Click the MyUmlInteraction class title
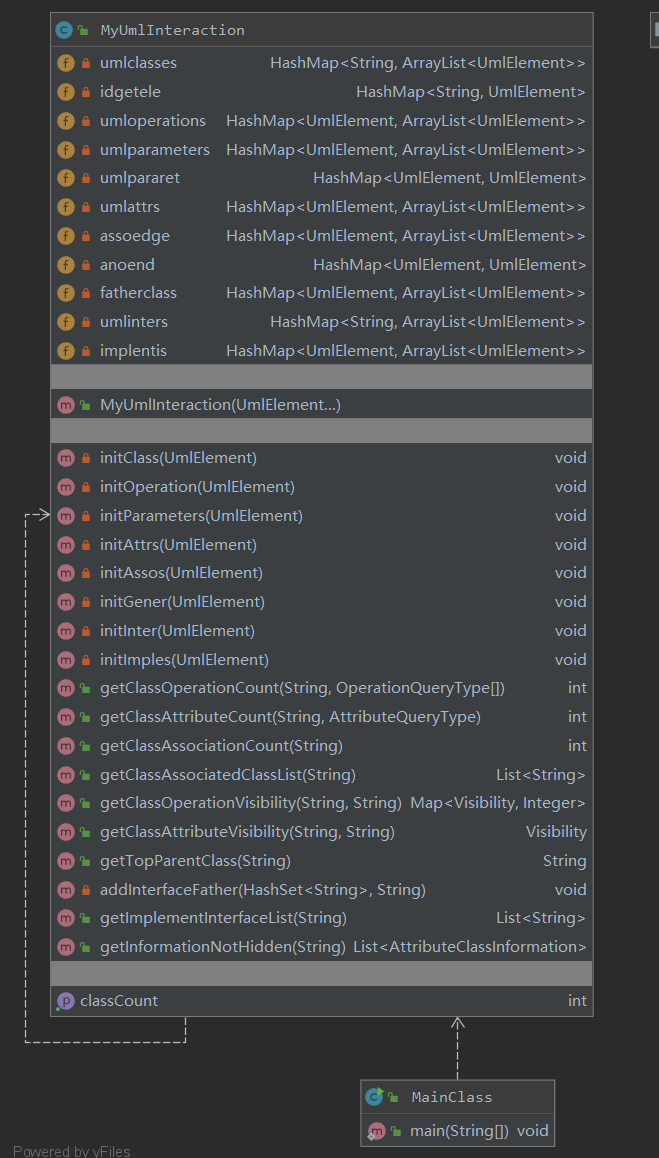This screenshot has width=659, height=1158. coord(172,30)
